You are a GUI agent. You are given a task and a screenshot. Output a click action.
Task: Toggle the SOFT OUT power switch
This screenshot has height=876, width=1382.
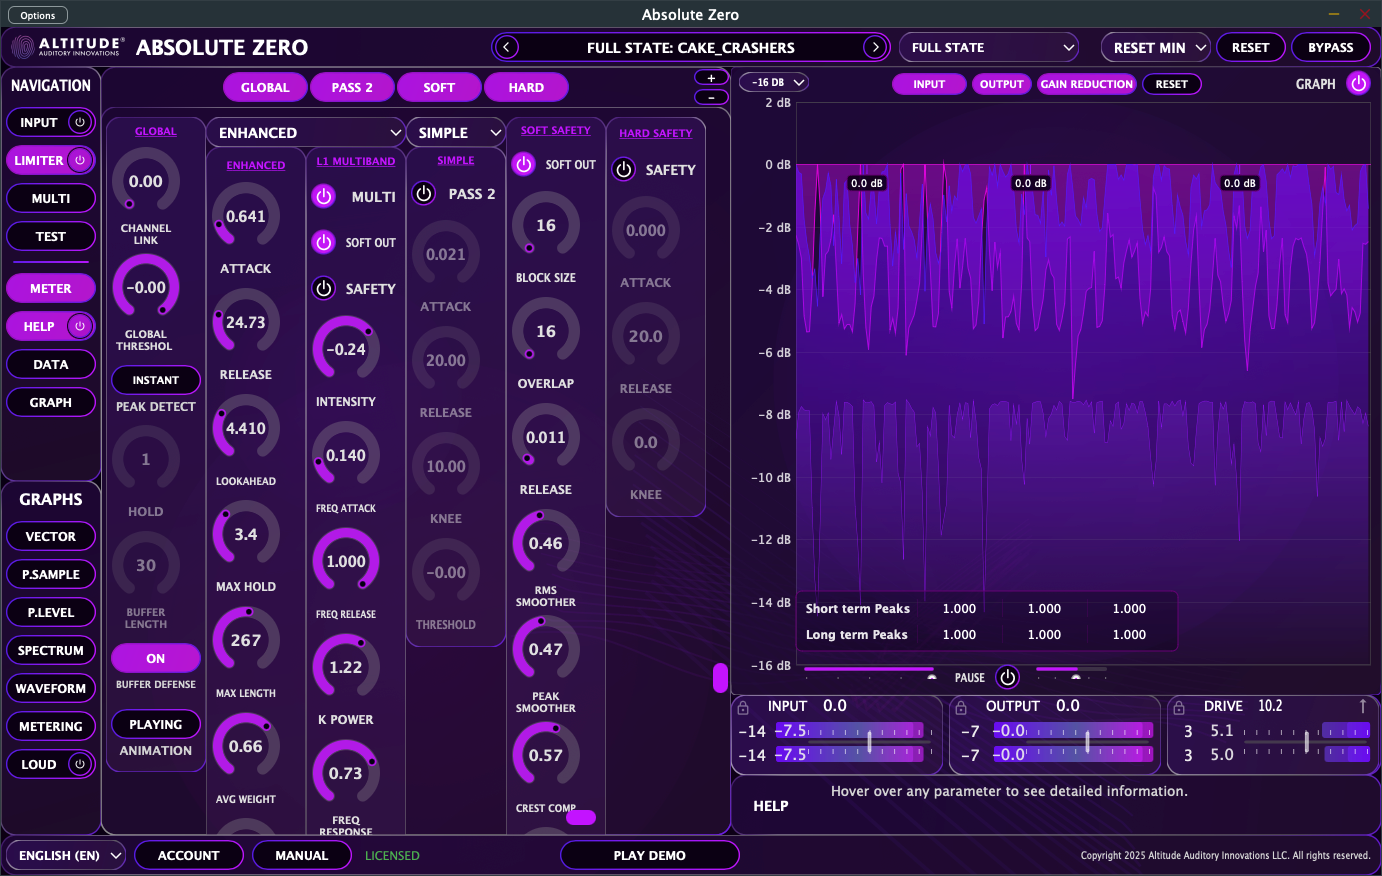tap(524, 165)
